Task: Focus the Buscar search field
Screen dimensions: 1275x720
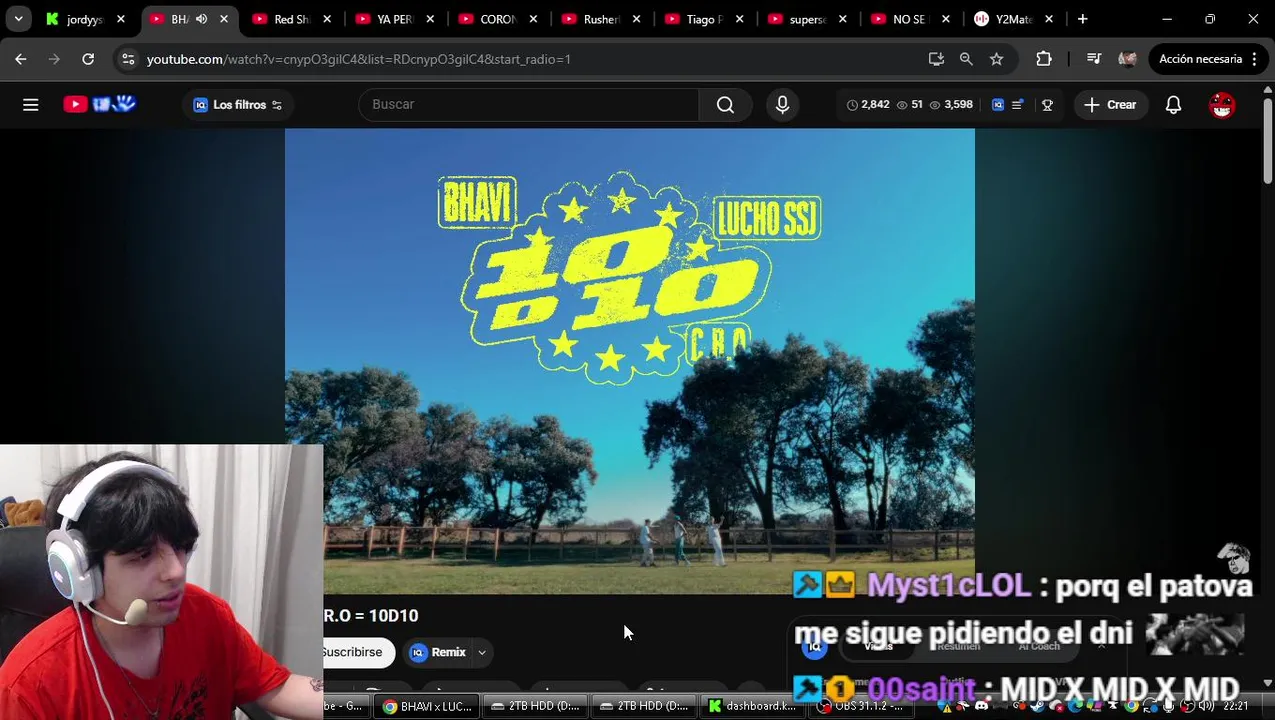Action: (x=528, y=104)
